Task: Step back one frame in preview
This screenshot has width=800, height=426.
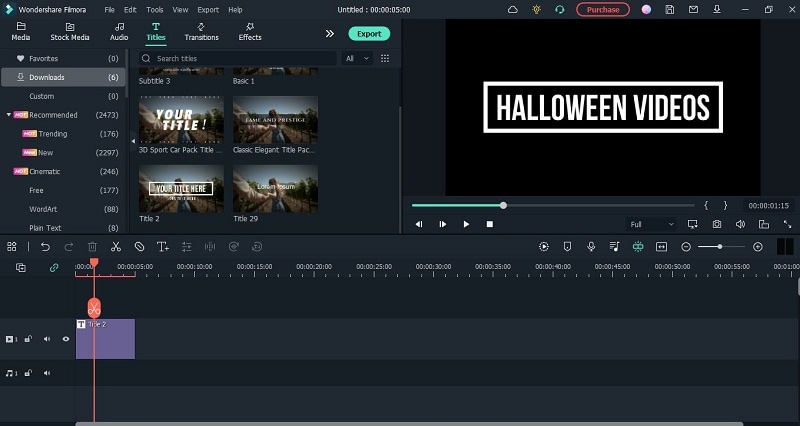Action: 419,224
